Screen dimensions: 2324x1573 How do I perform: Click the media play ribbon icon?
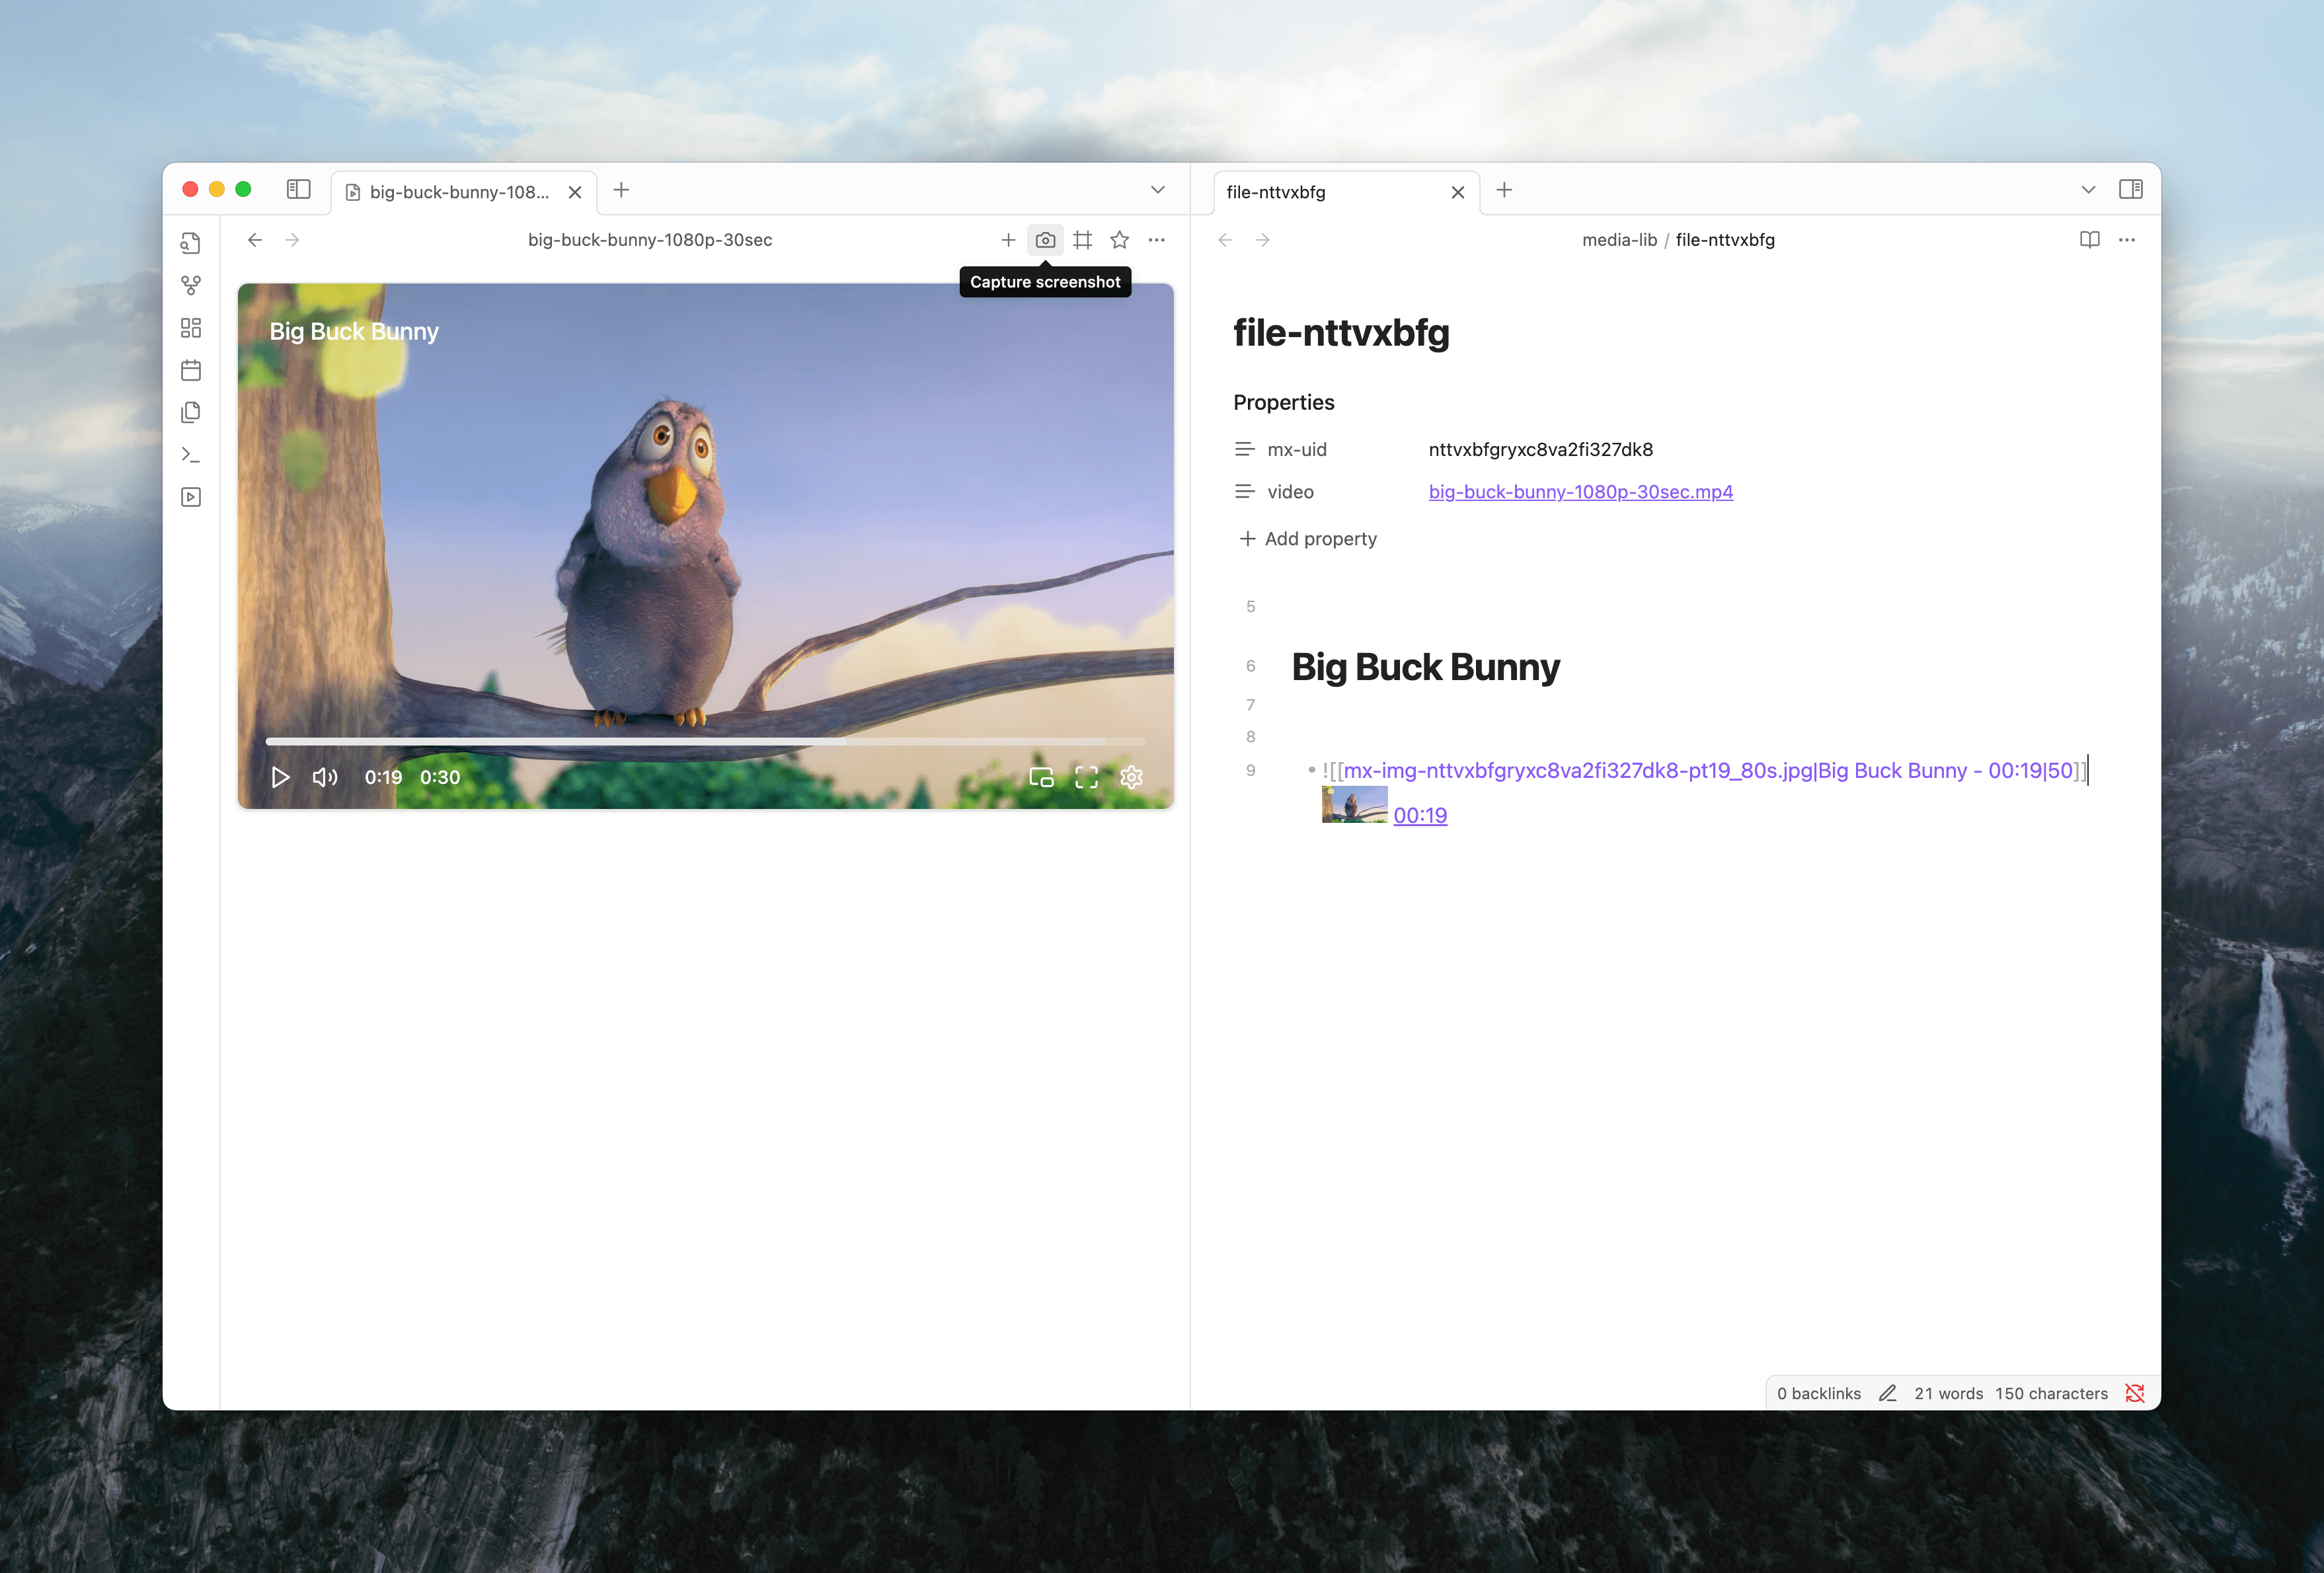coord(191,497)
